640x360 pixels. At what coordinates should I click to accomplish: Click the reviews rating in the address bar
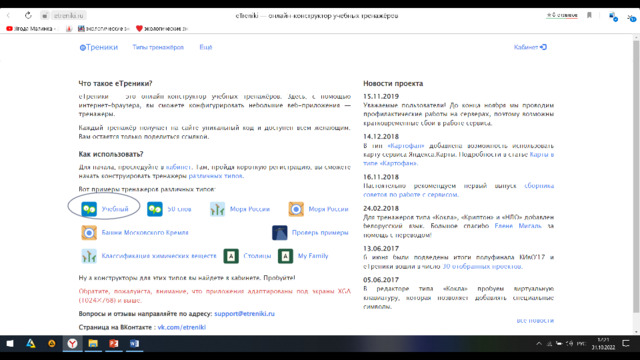562,15
